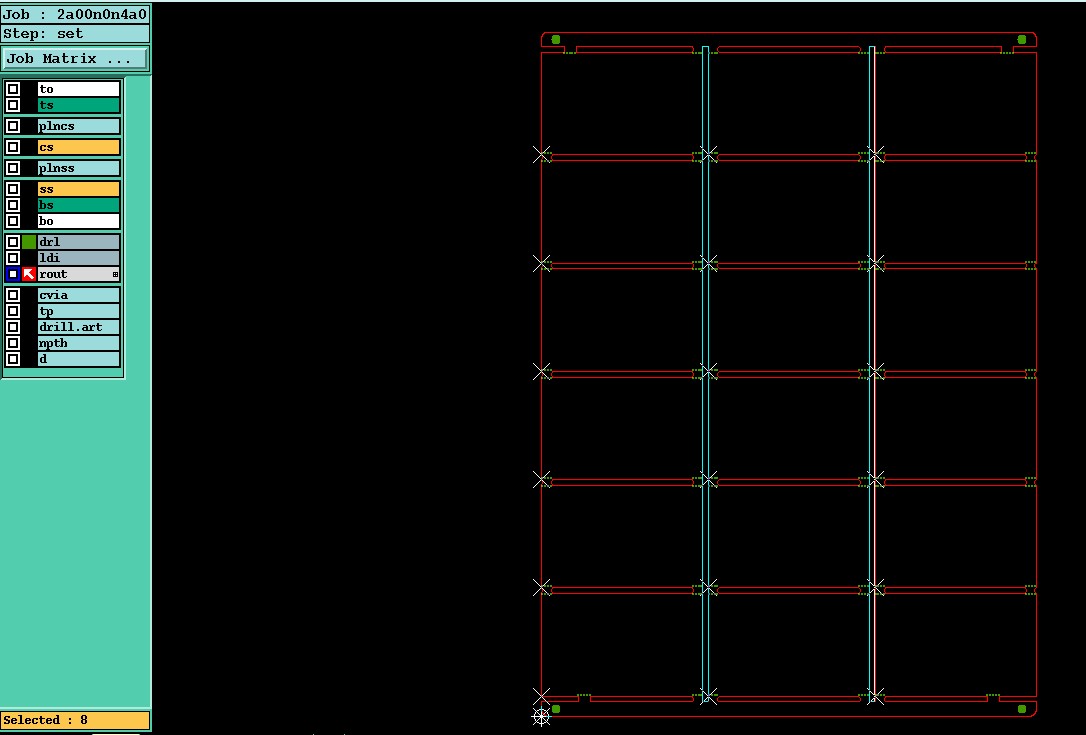
Task: Click the green display color of the drl layer
Action: pos(28,242)
